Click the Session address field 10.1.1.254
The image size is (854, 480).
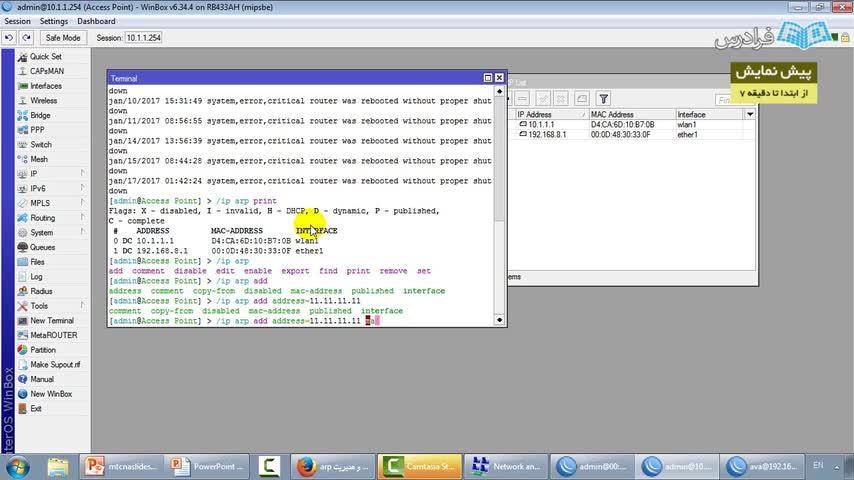pyautogui.click(x=143, y=38)
